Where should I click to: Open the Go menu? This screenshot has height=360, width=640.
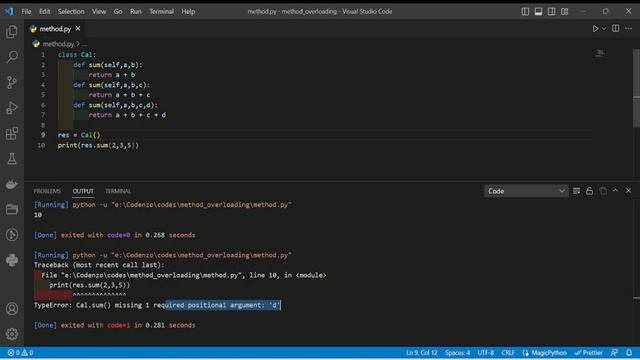click(118, 11)
